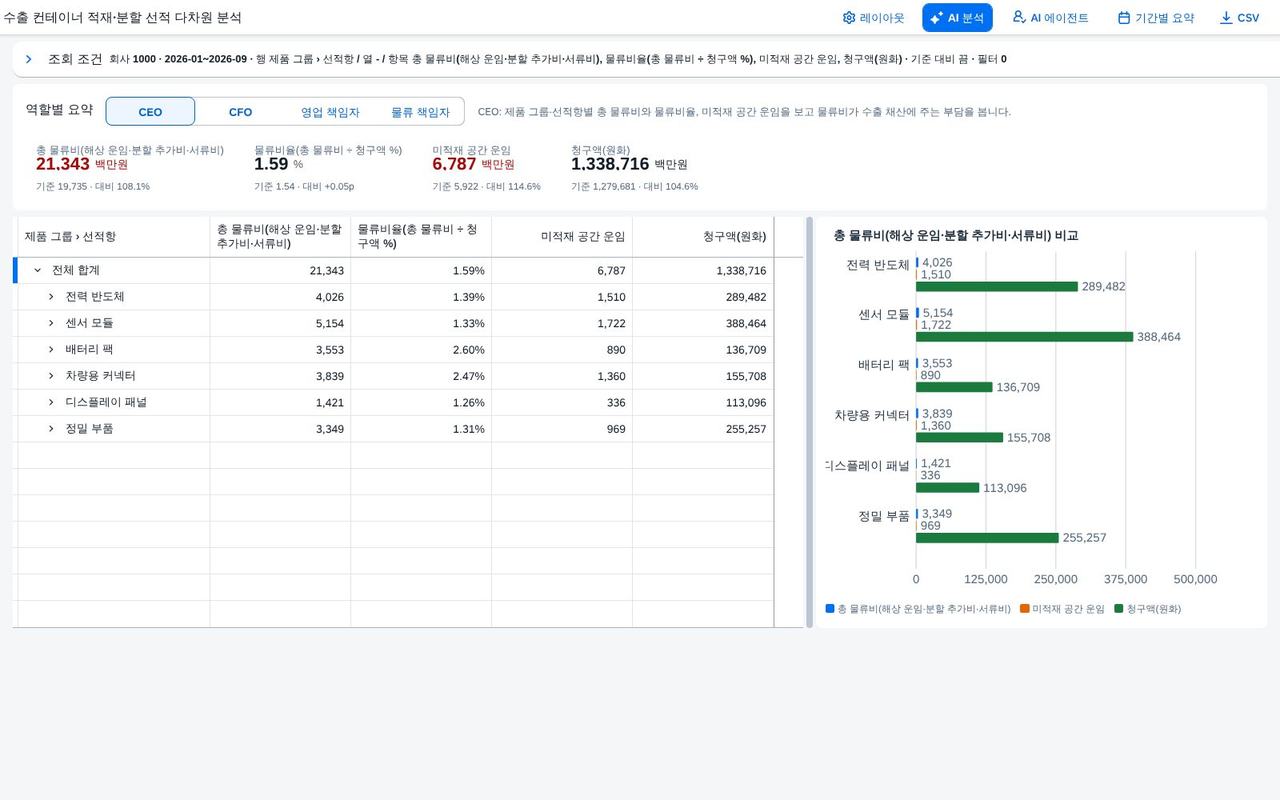
Task: Toggle the green 청구액(원화) legend swatch
Action: pyautogui.click(x=1119, y=608)
